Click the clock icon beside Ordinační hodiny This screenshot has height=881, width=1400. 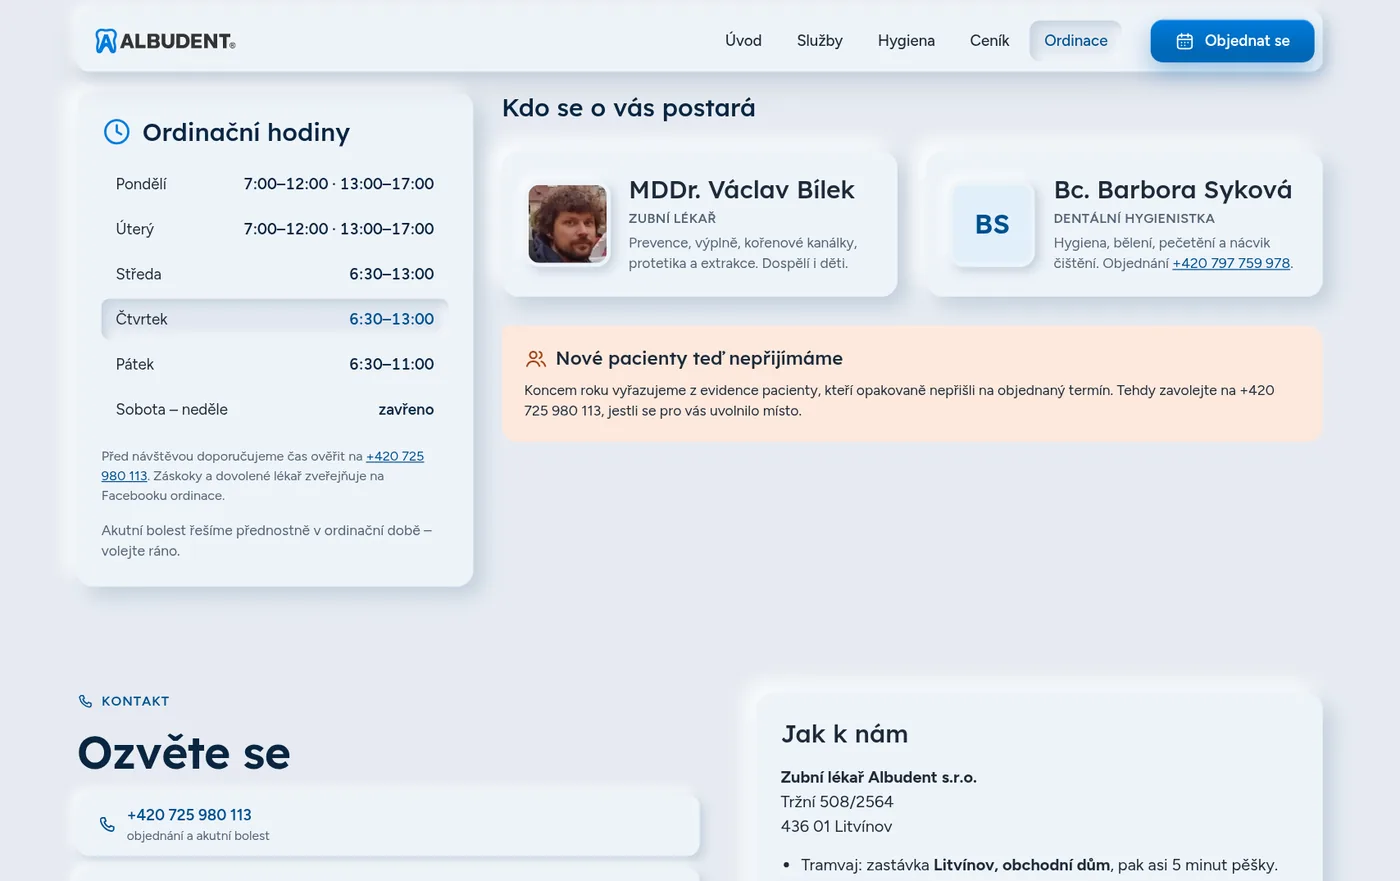(117, 132)
